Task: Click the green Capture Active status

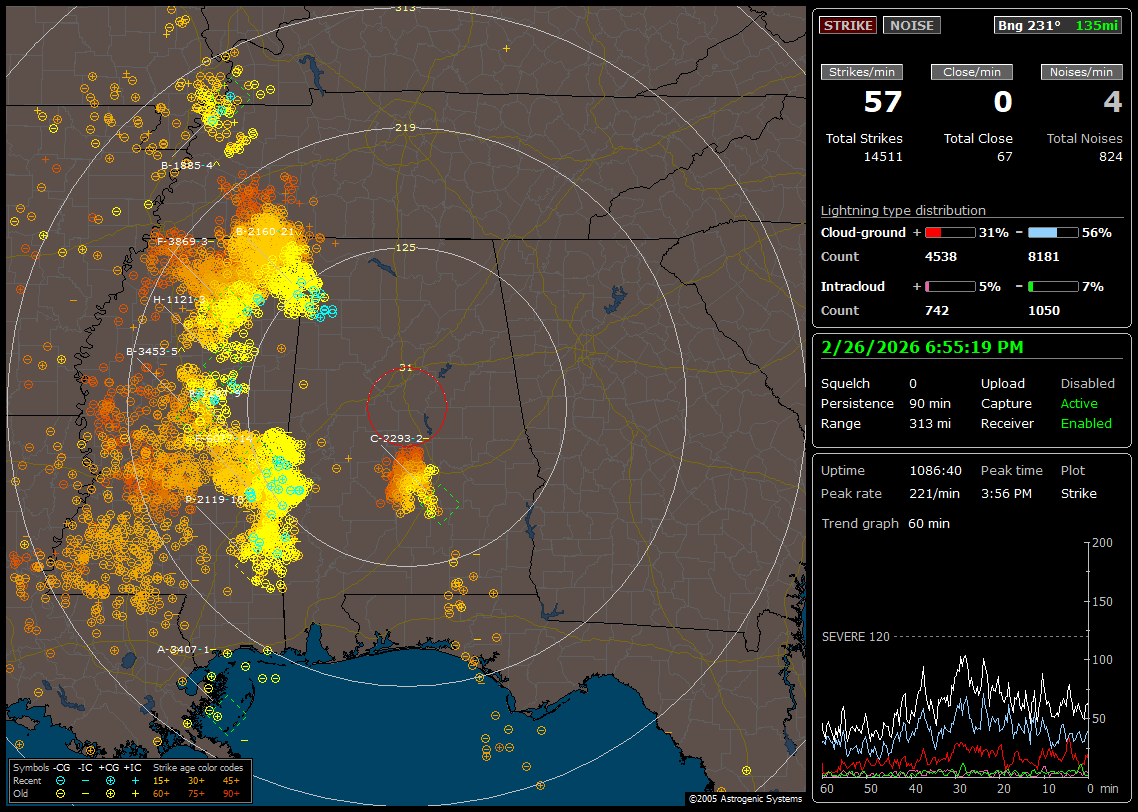Action: point(1079,404)
